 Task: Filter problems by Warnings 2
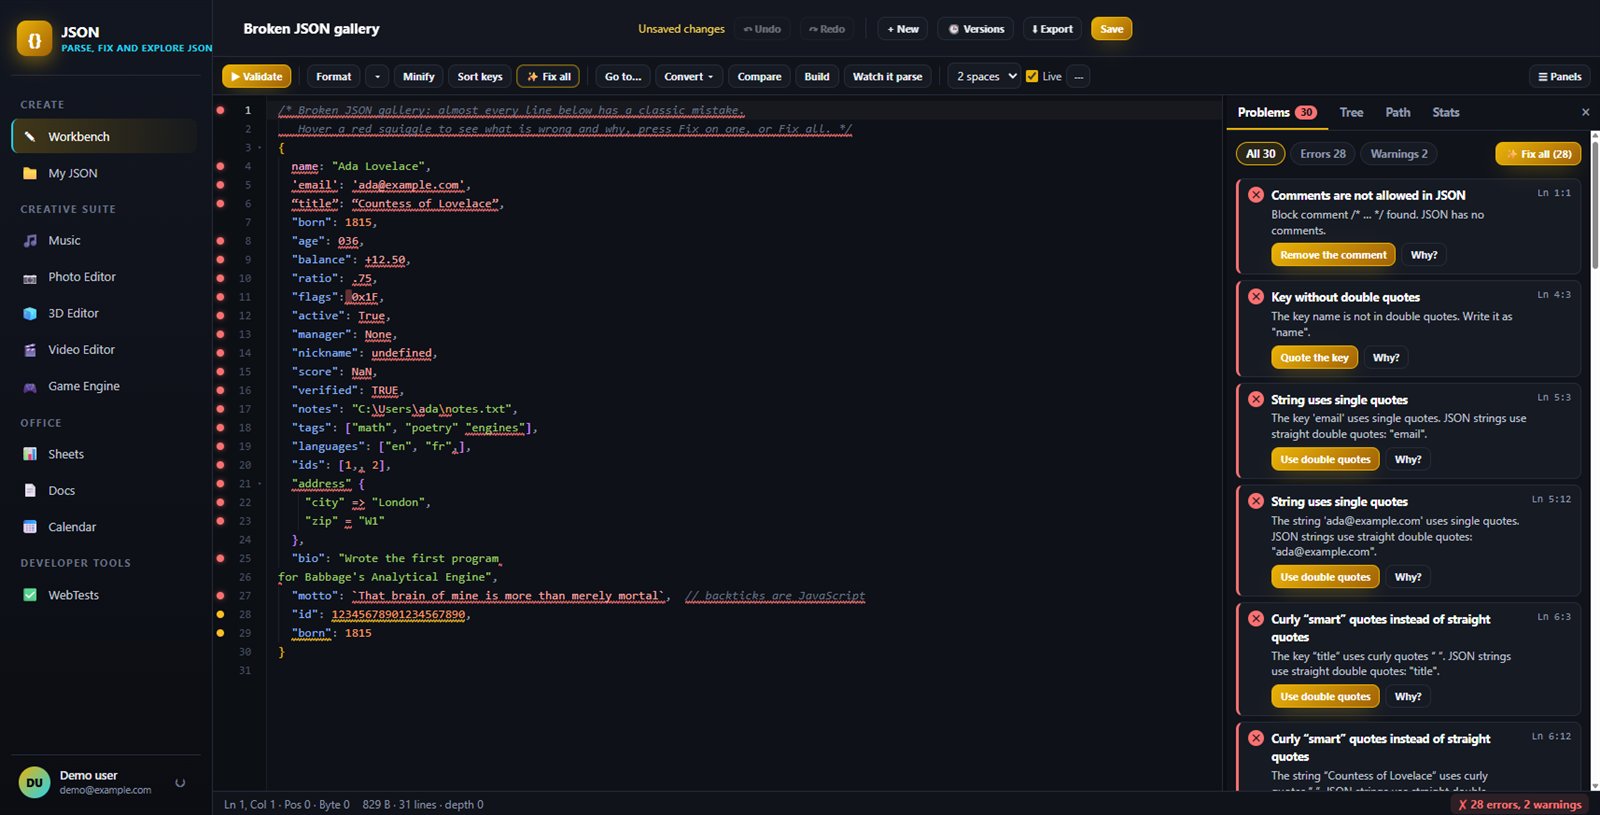(x=1398, y=153)
